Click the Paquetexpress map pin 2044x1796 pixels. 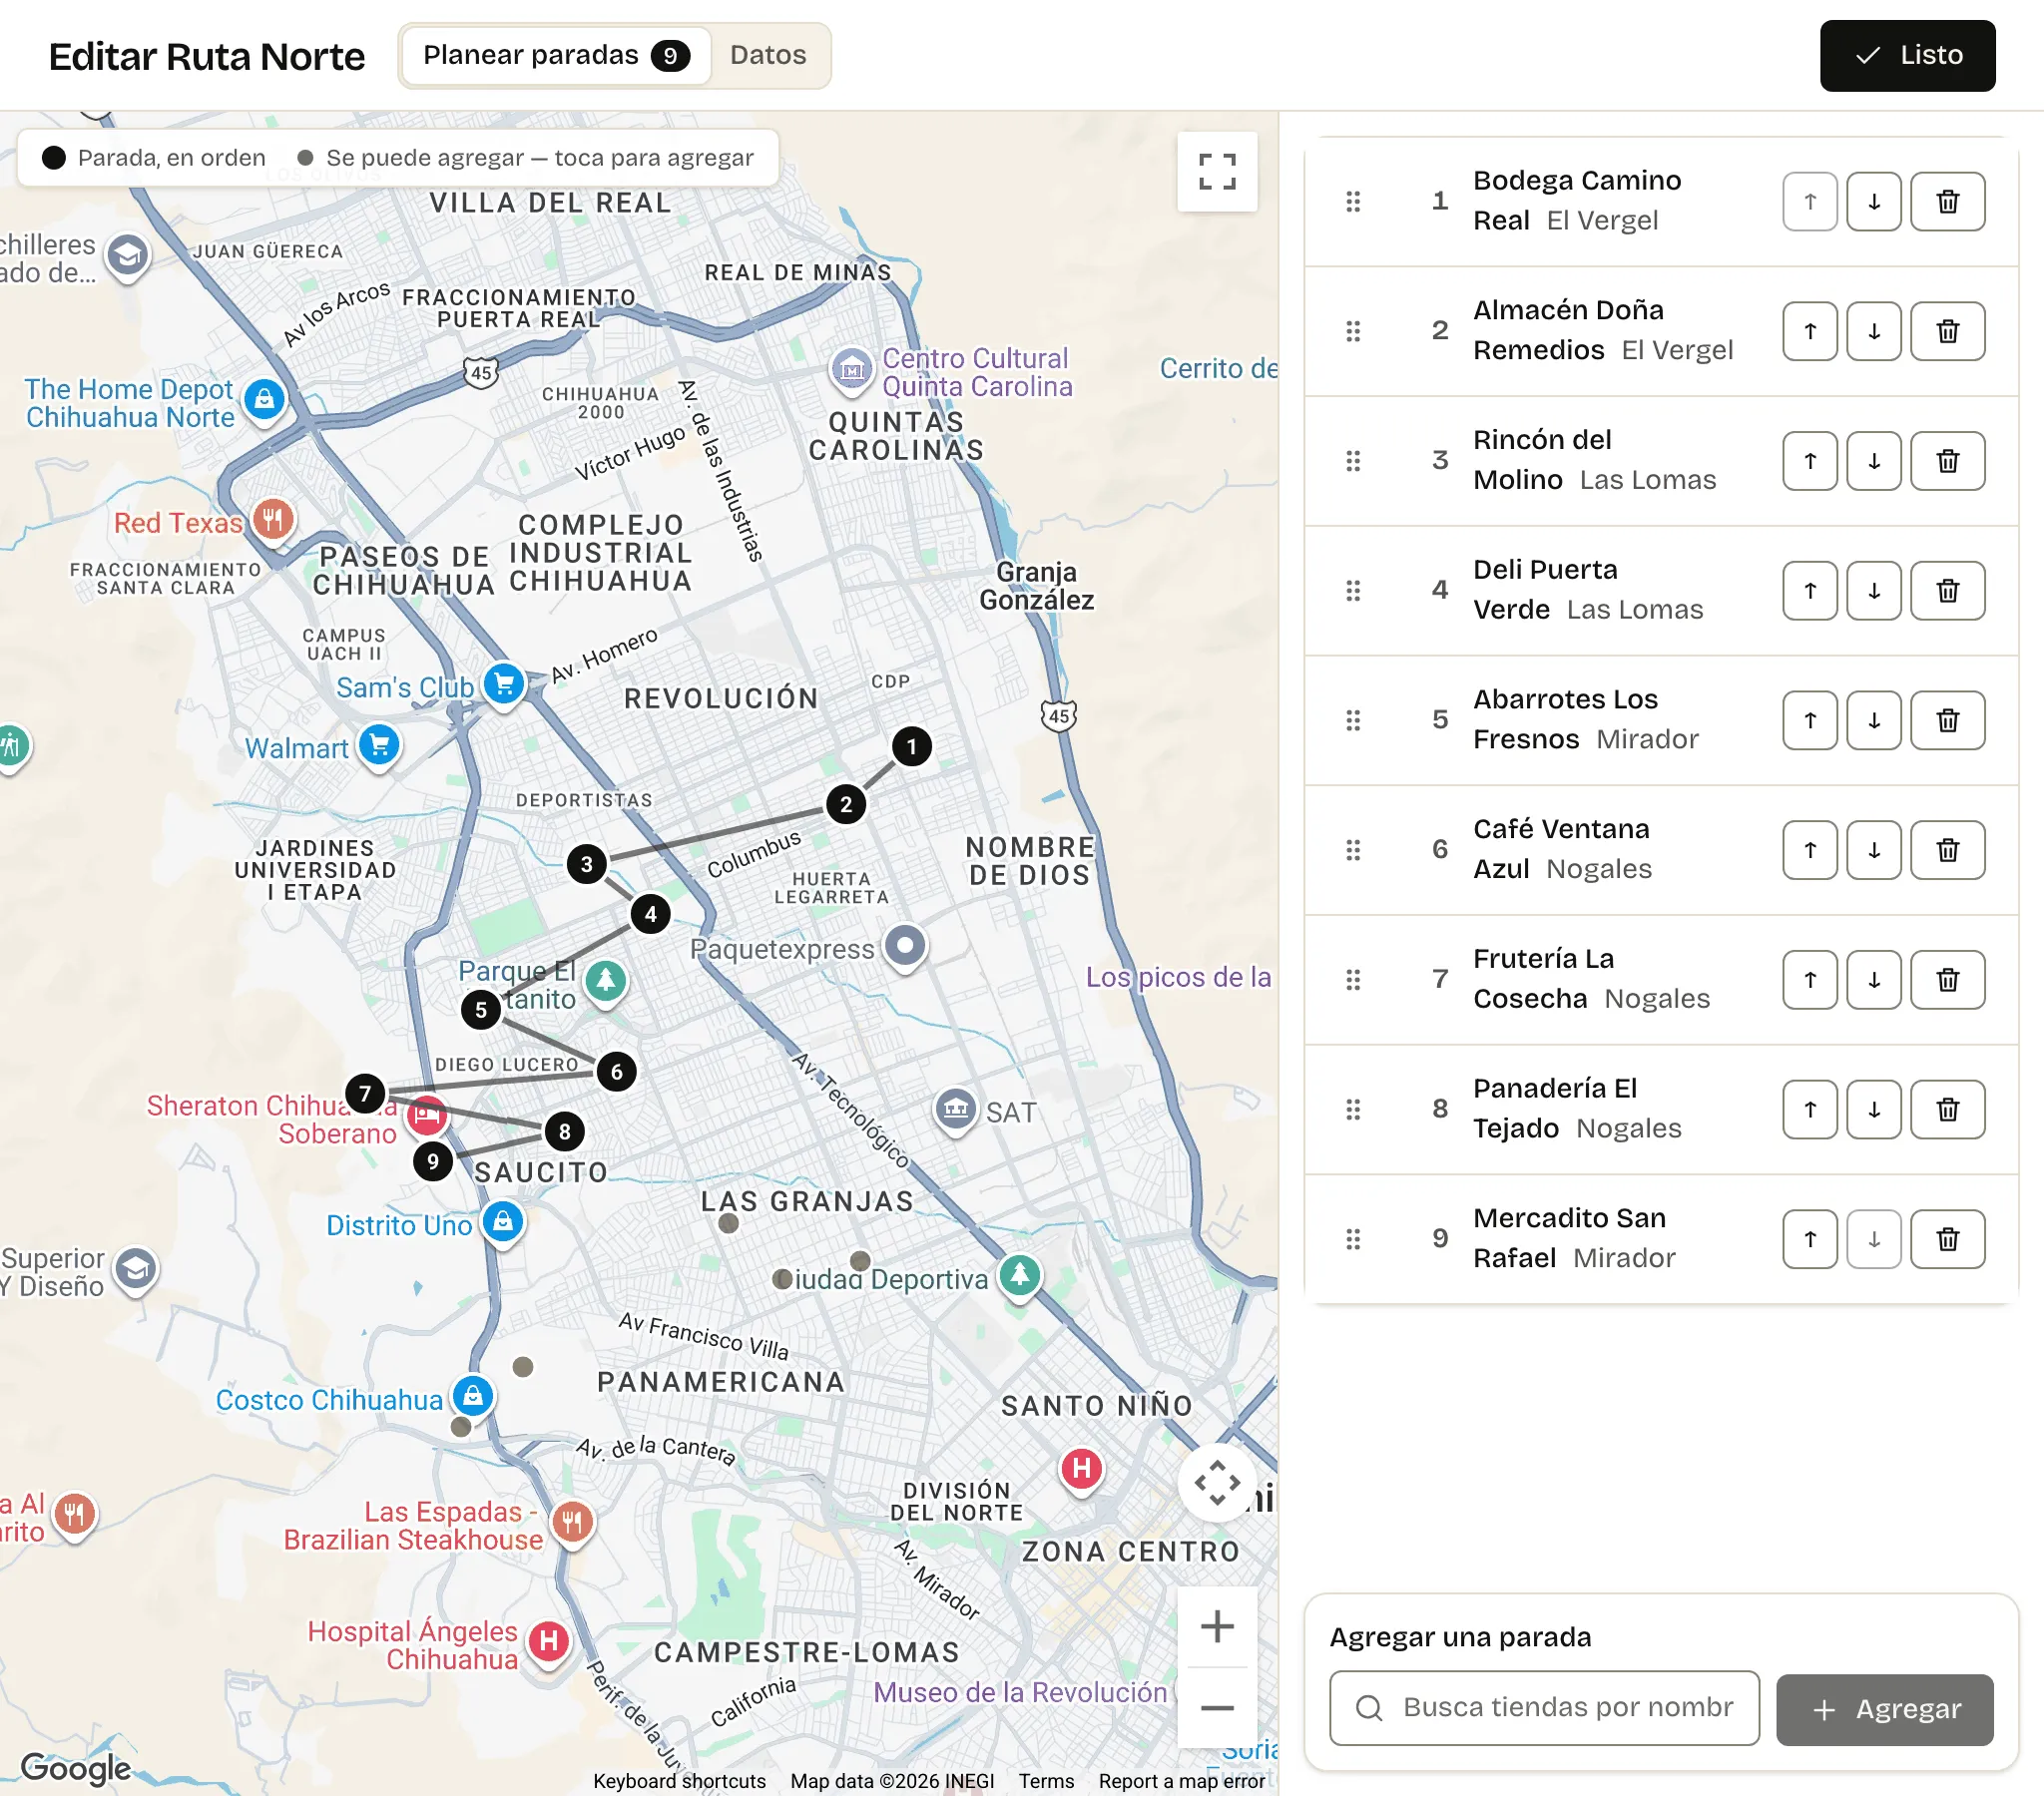(905, 946)
